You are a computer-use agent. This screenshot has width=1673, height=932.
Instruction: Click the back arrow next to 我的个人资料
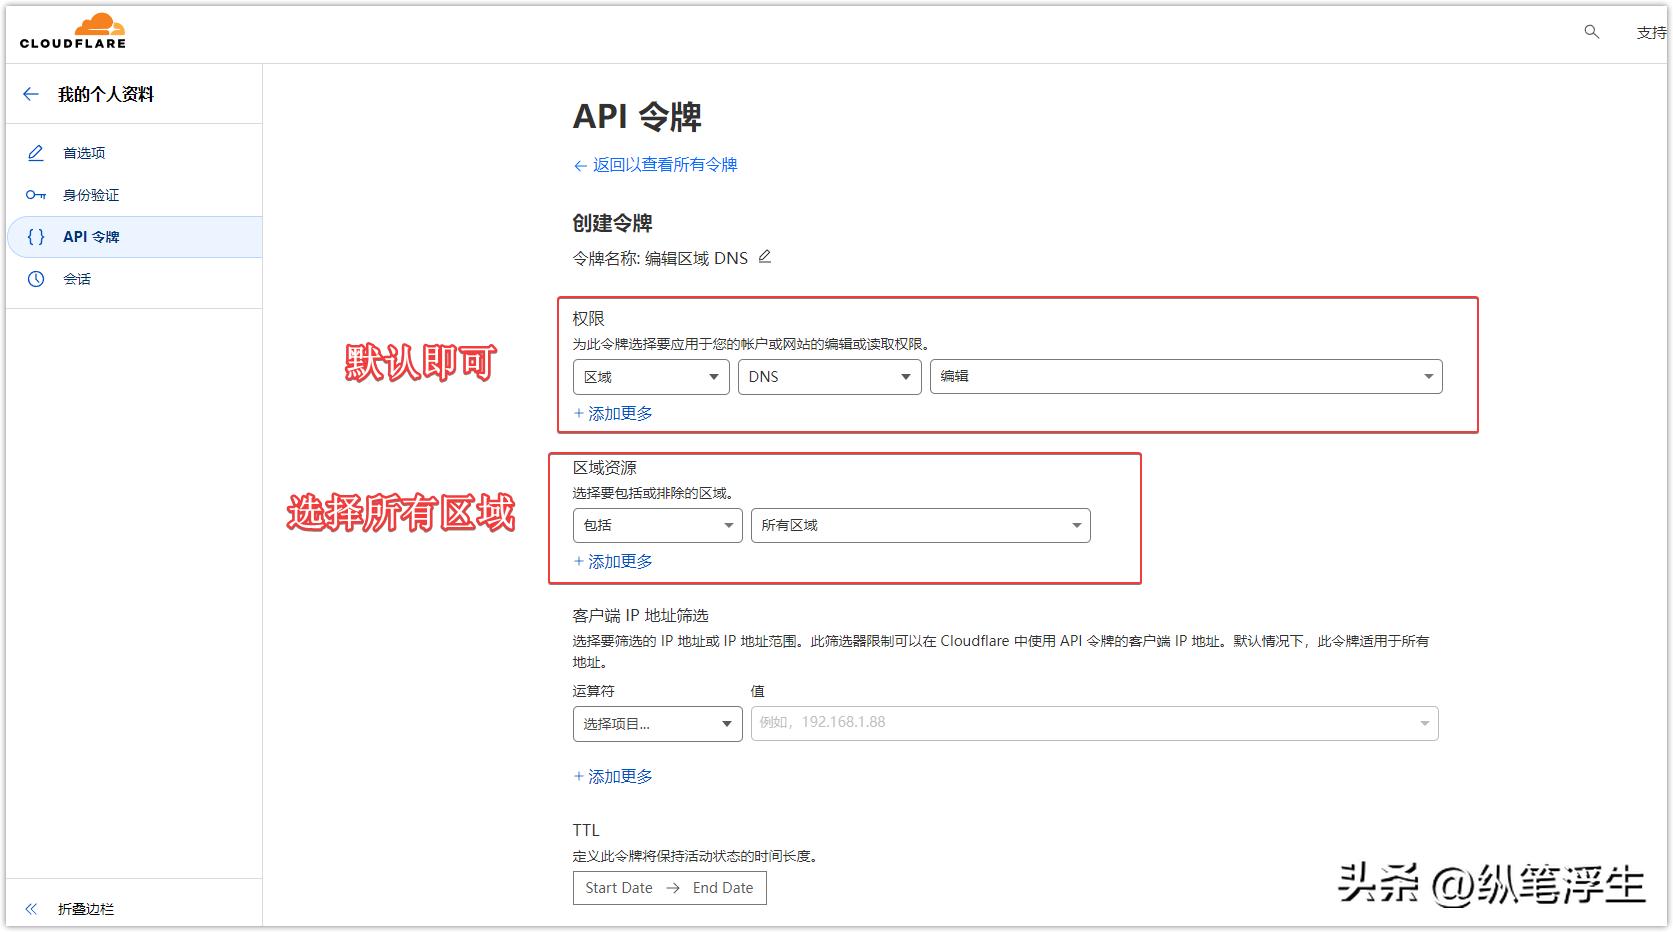[30, 93]
